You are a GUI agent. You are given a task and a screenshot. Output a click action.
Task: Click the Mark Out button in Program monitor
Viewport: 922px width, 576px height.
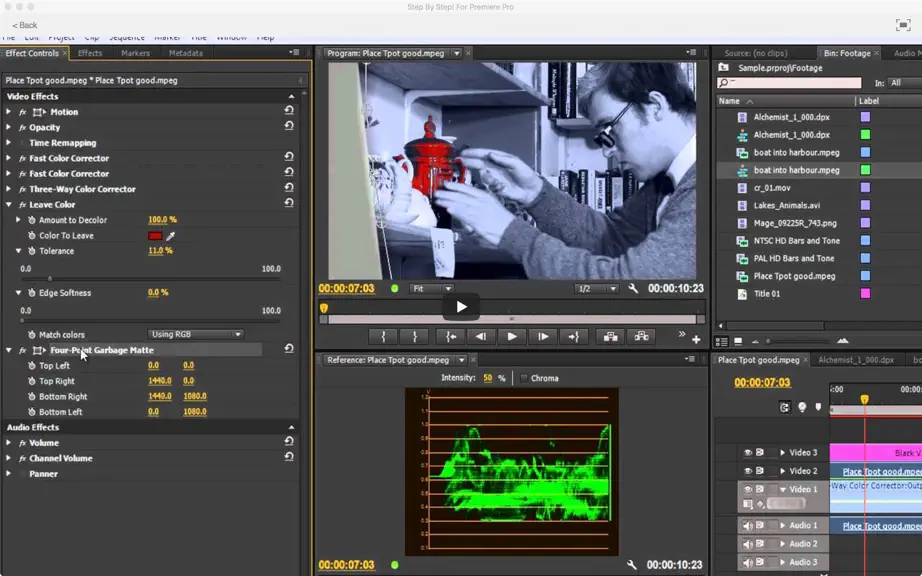pos(415,337)
